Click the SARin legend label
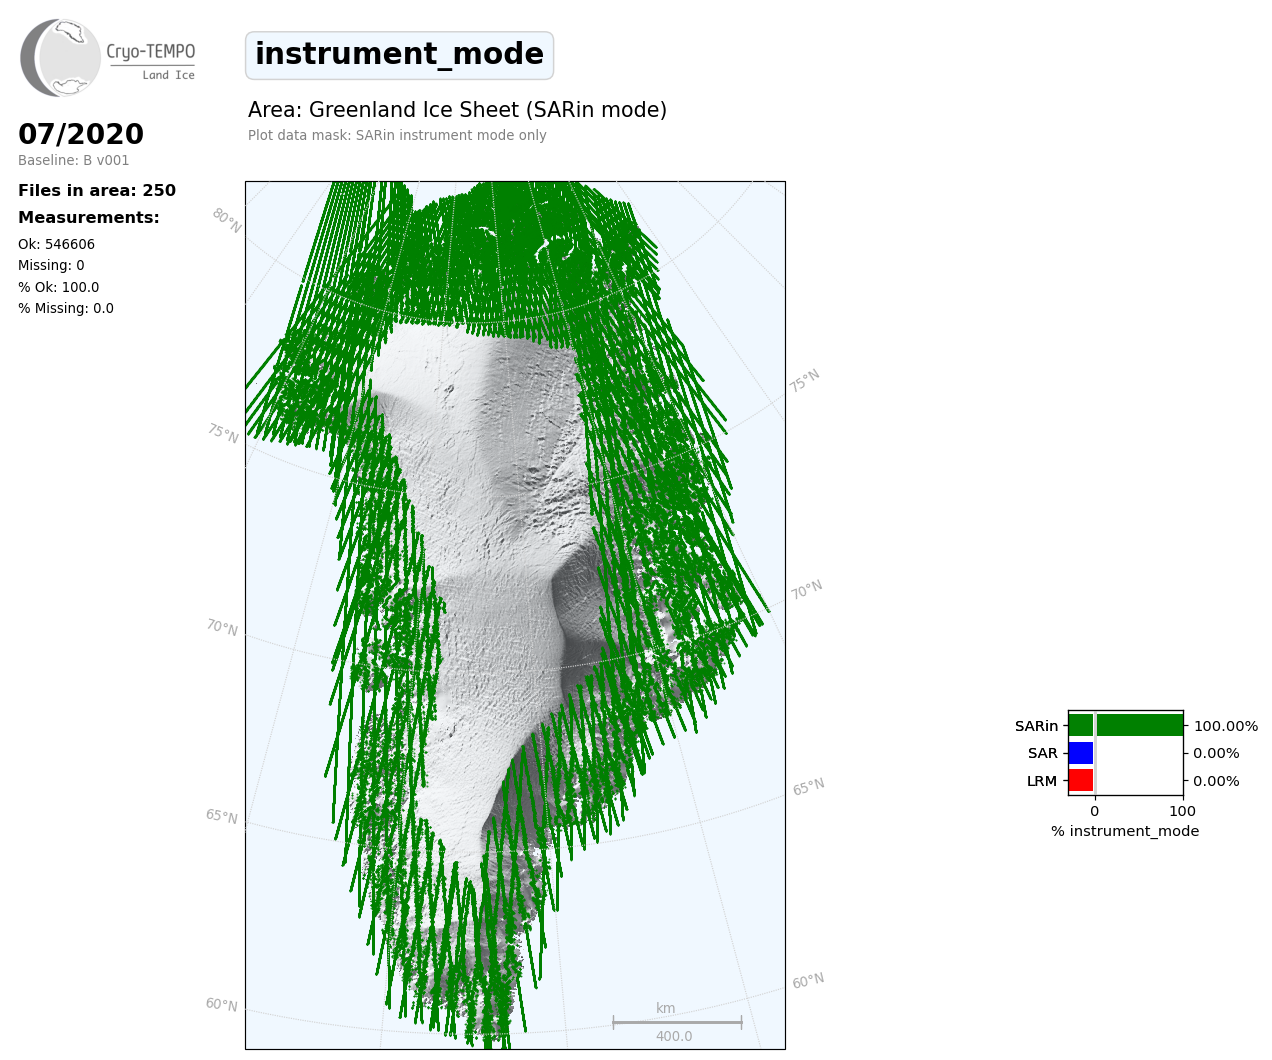 1036,726
